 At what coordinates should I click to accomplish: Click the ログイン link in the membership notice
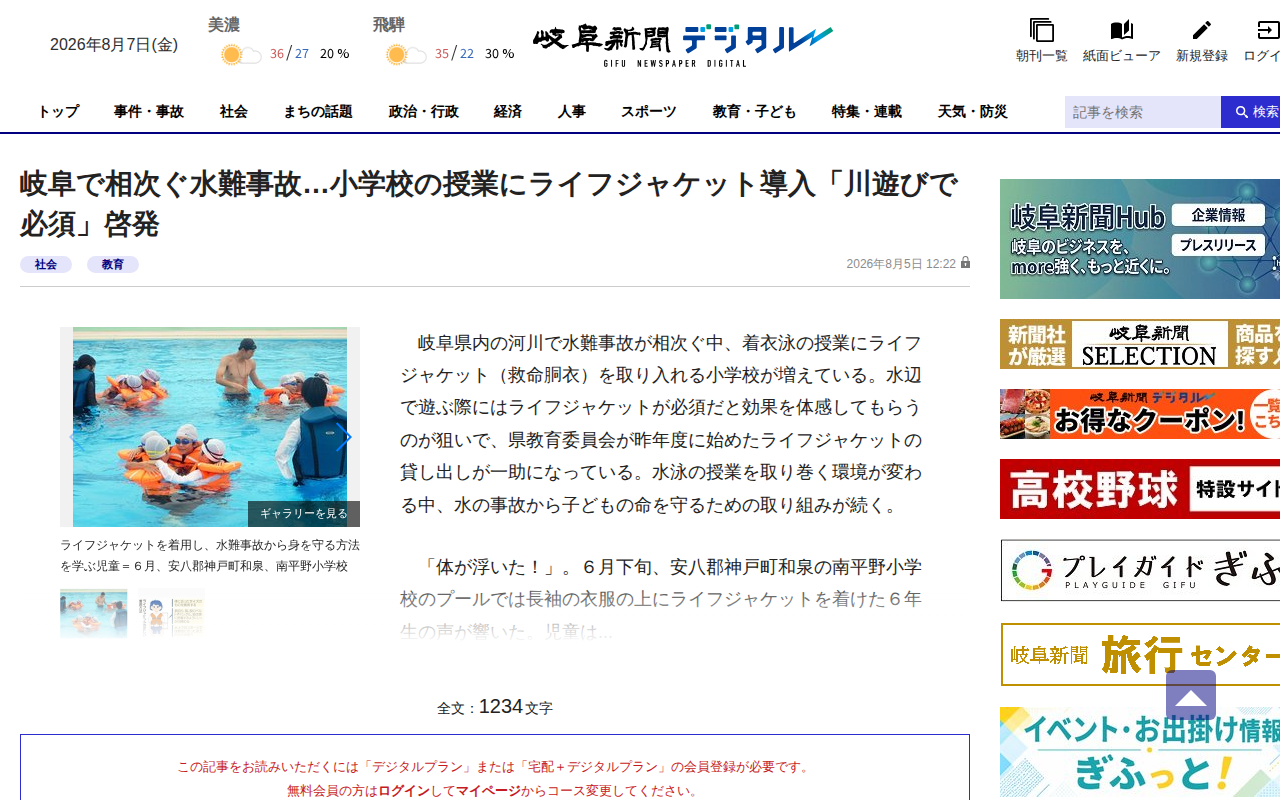pyautogui.click(x=404, y=790)
